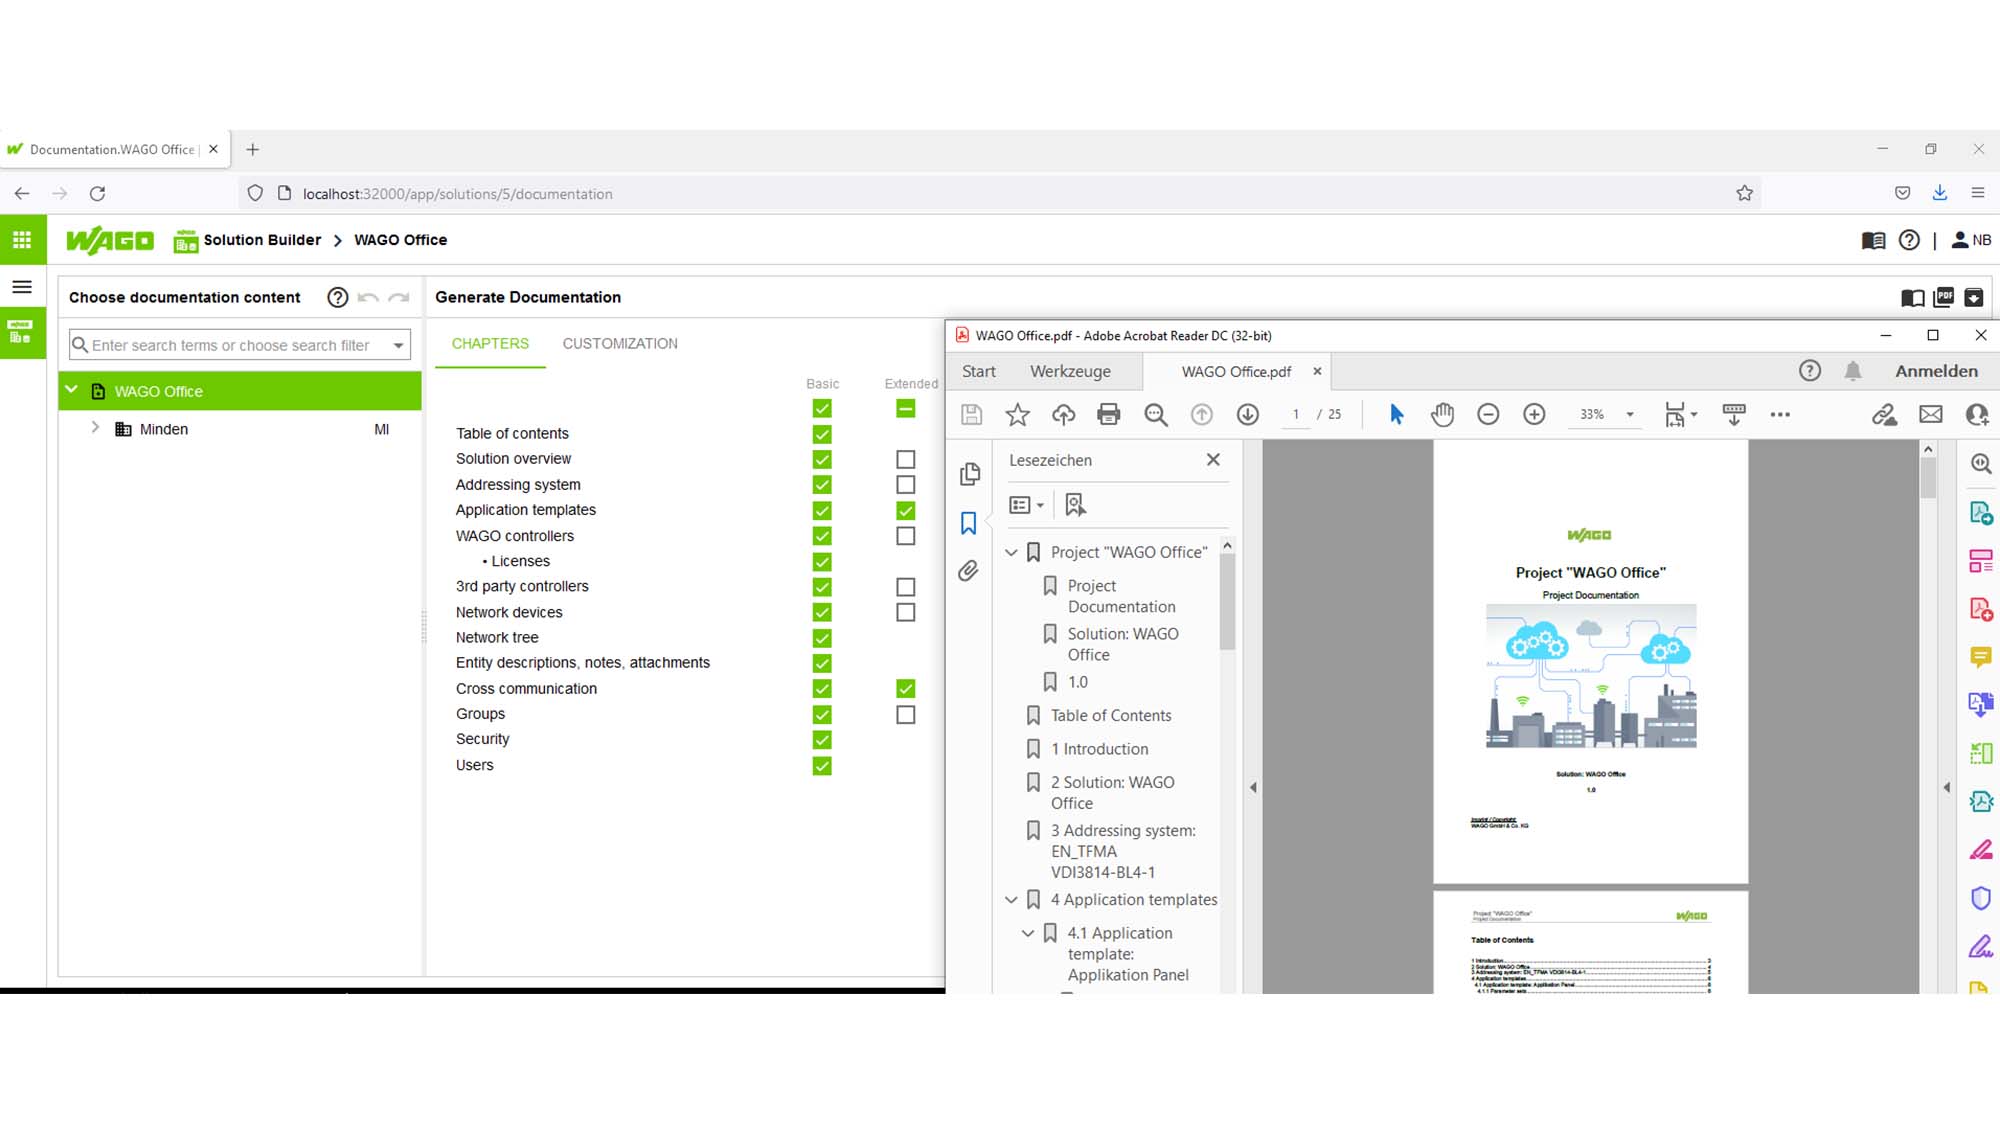The height and width of the screenshot is (1125, 2000).
Task: Collapse the WAGO Office tree node
Action: 71,390
